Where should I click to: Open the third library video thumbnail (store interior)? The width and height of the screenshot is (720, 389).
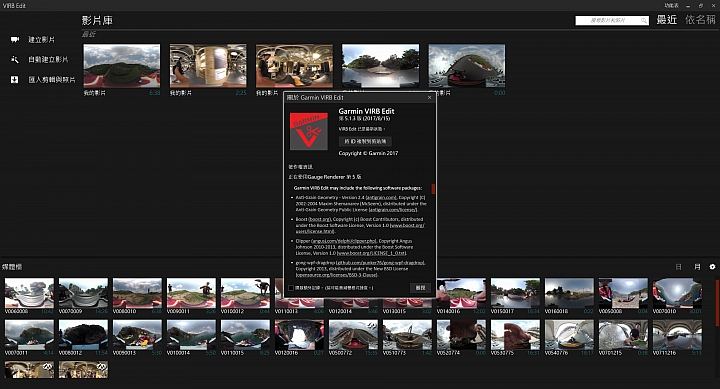(x=294, y=66)
